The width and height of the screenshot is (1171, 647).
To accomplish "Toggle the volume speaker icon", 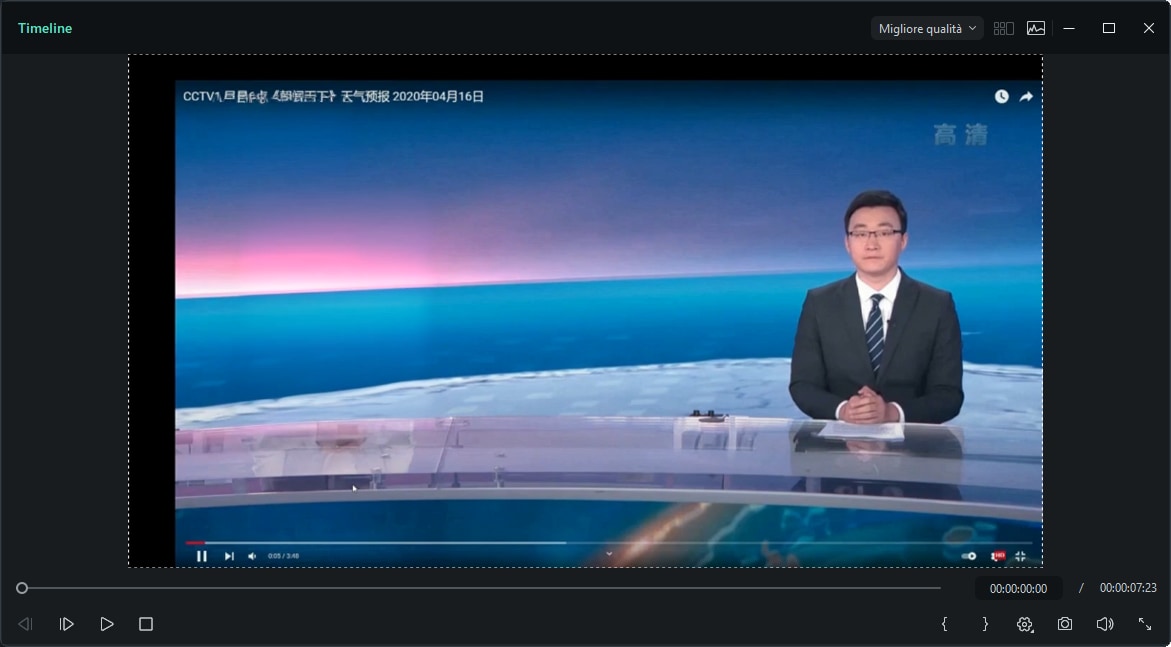I will (1105, 624).
